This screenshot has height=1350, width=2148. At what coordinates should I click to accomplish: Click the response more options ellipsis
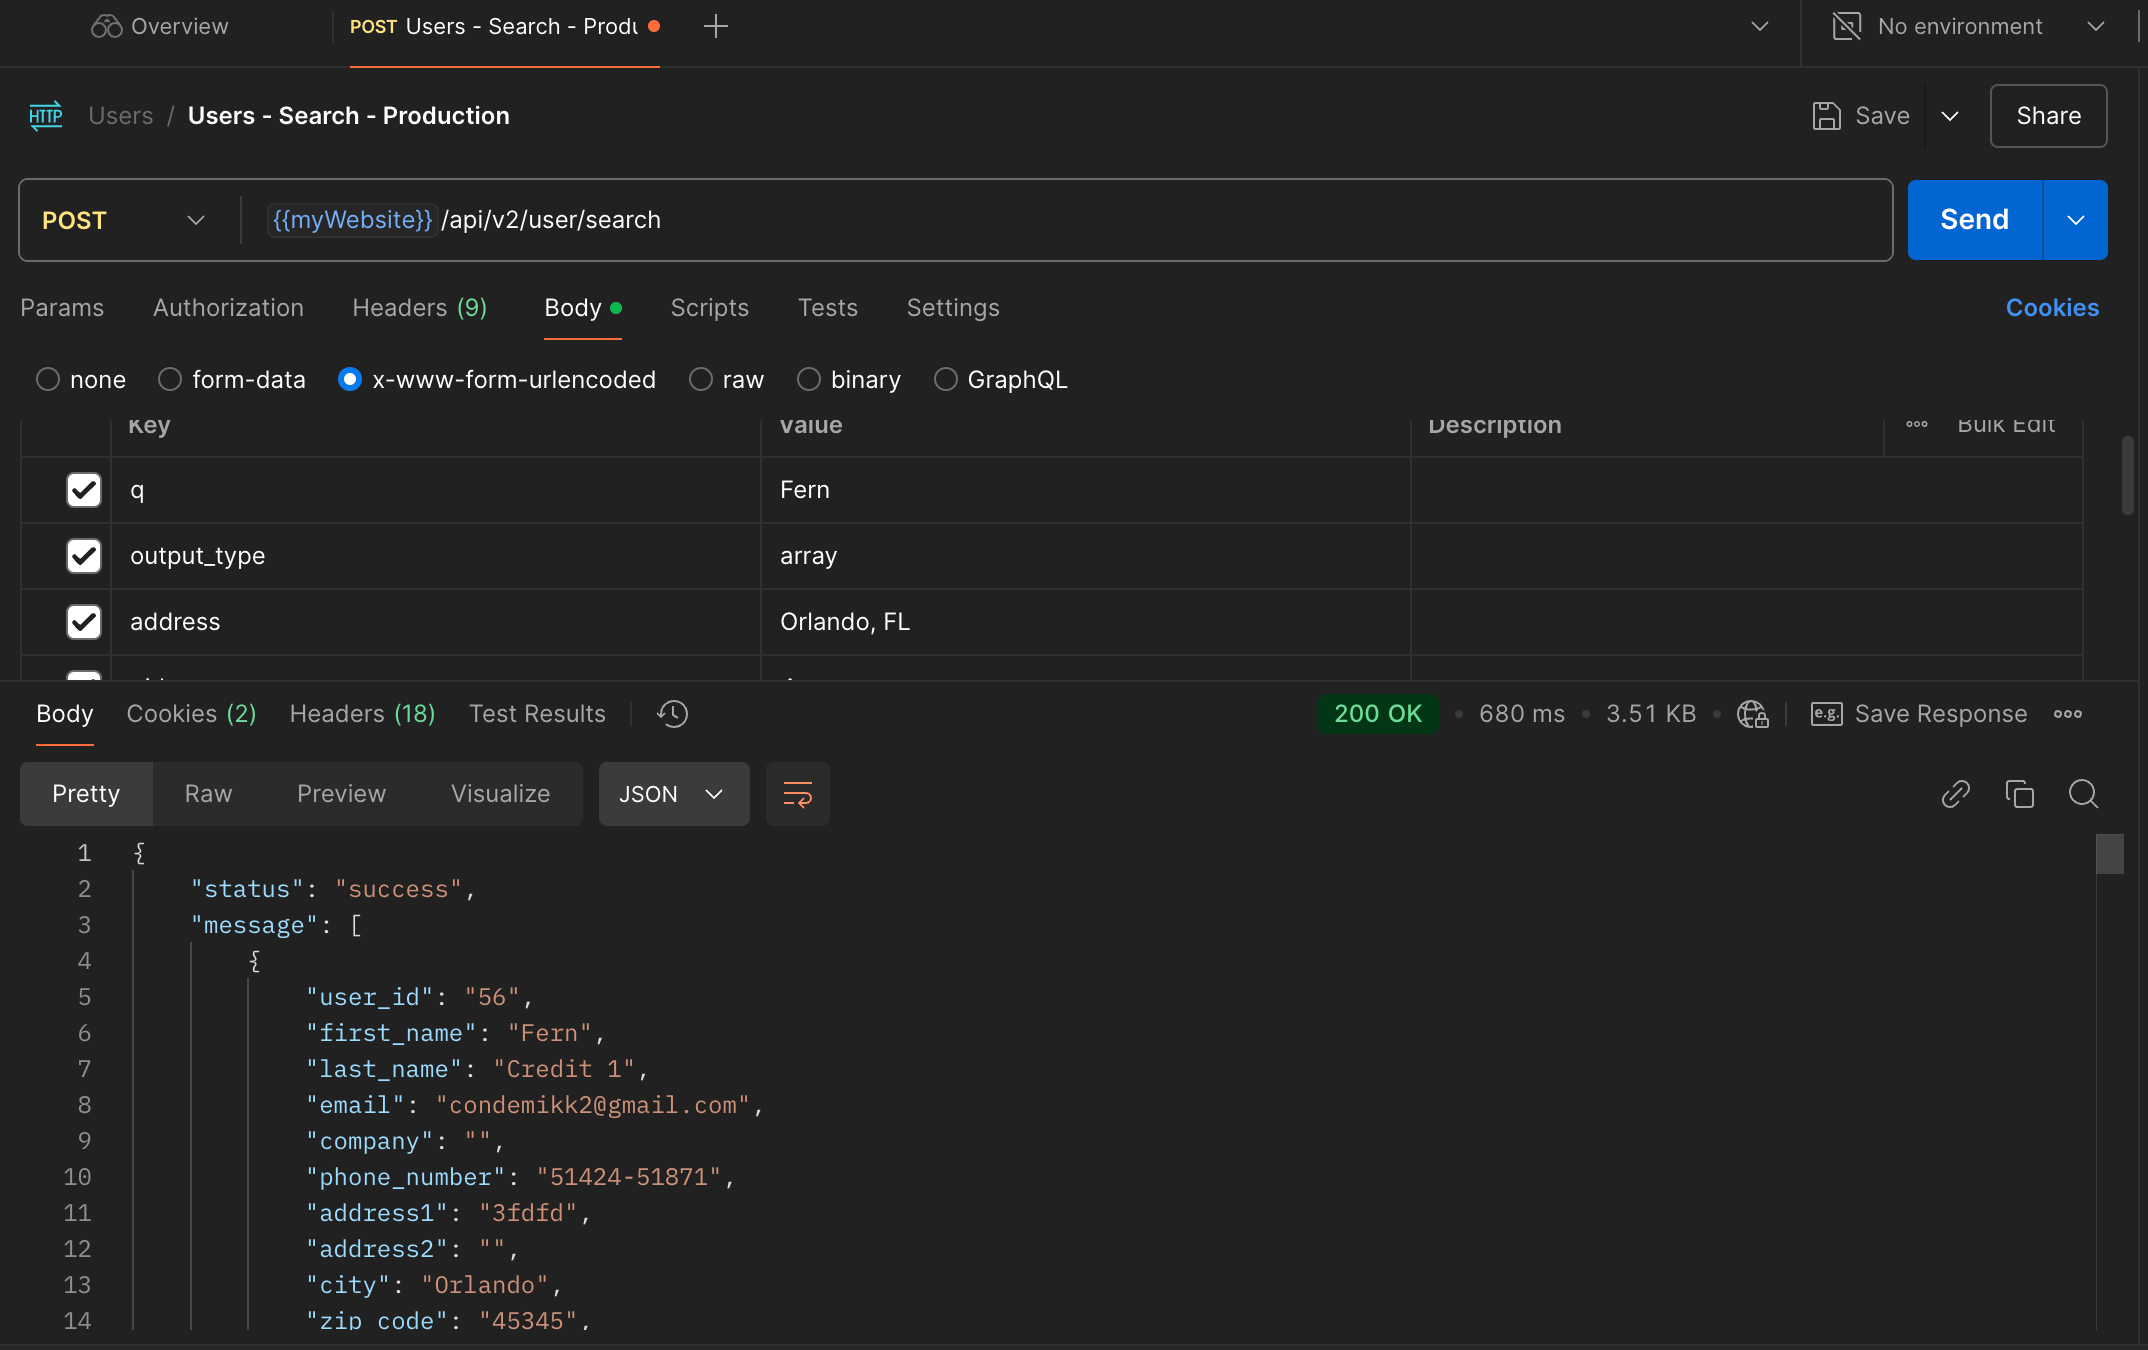[x=2067, y=714]
